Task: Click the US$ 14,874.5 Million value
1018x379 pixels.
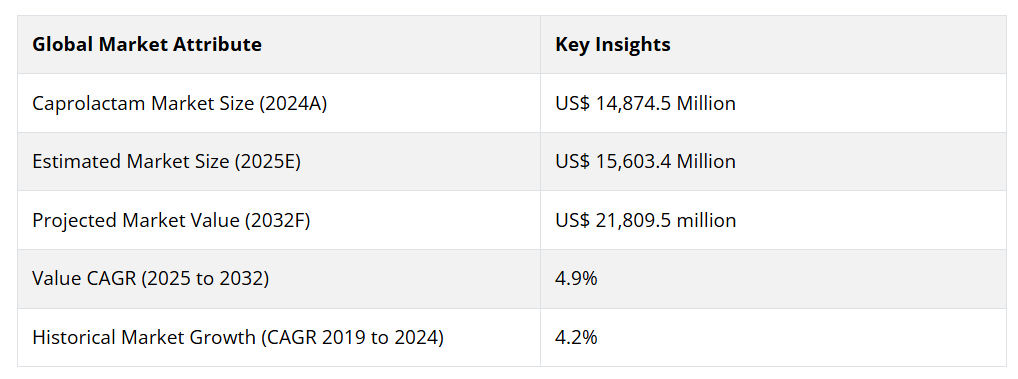Action: 645,103
